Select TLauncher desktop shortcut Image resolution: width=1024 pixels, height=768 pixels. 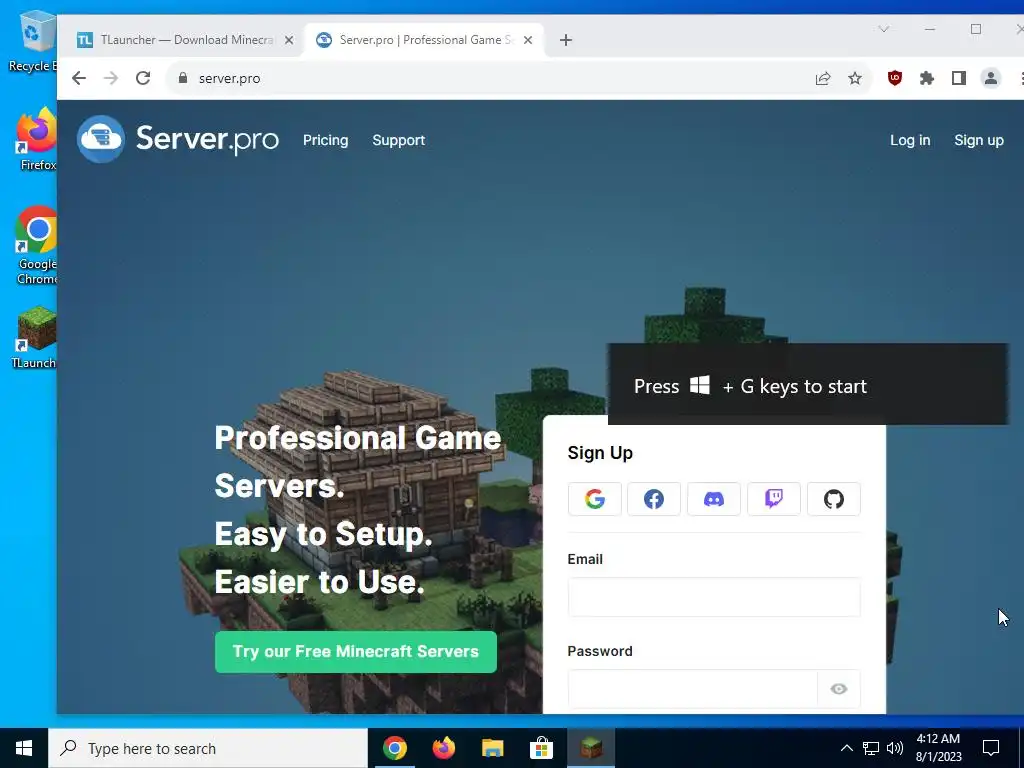coord(35,338)
